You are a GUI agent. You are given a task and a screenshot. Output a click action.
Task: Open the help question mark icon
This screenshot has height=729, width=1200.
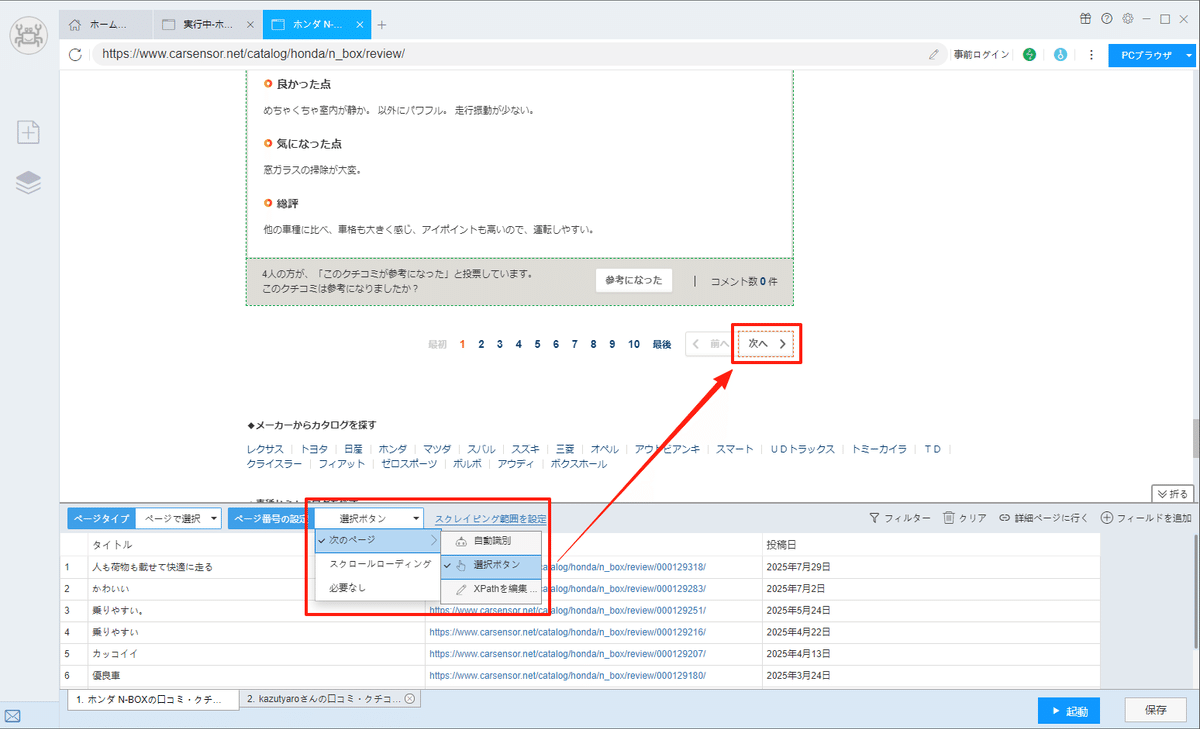tap(1107, 18)
